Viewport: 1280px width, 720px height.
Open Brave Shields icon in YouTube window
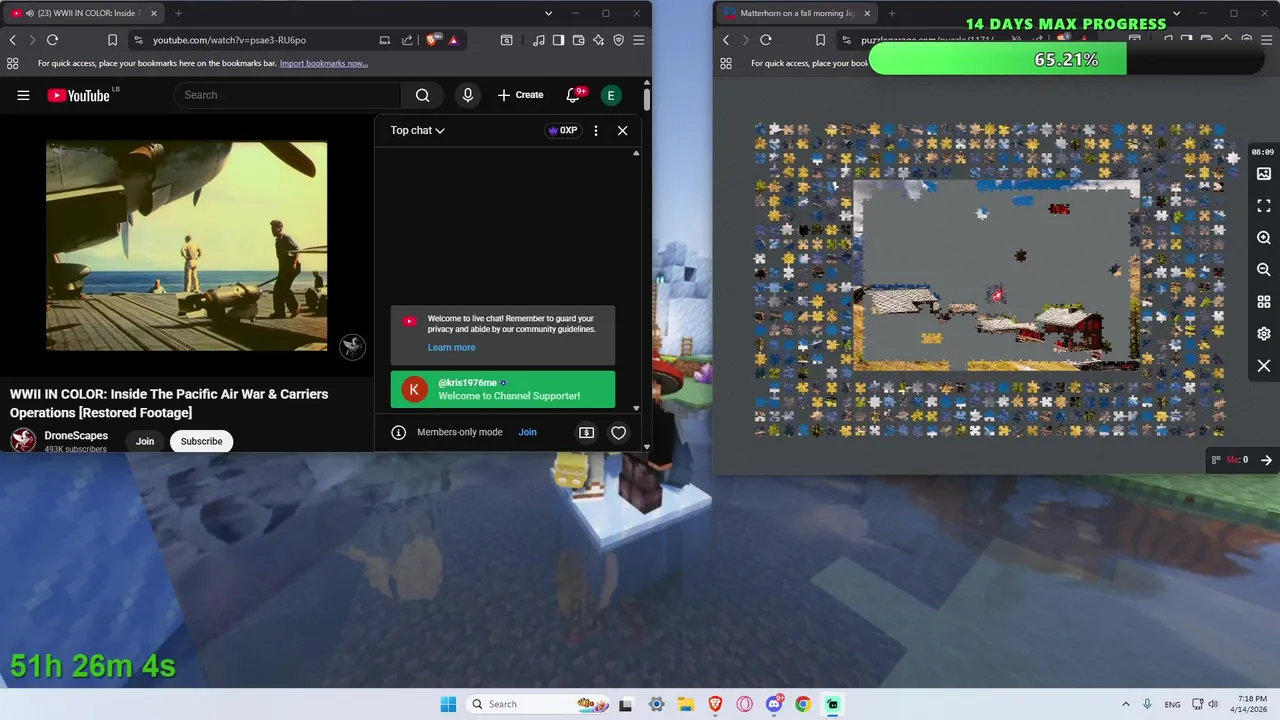(x=432, y=40)
